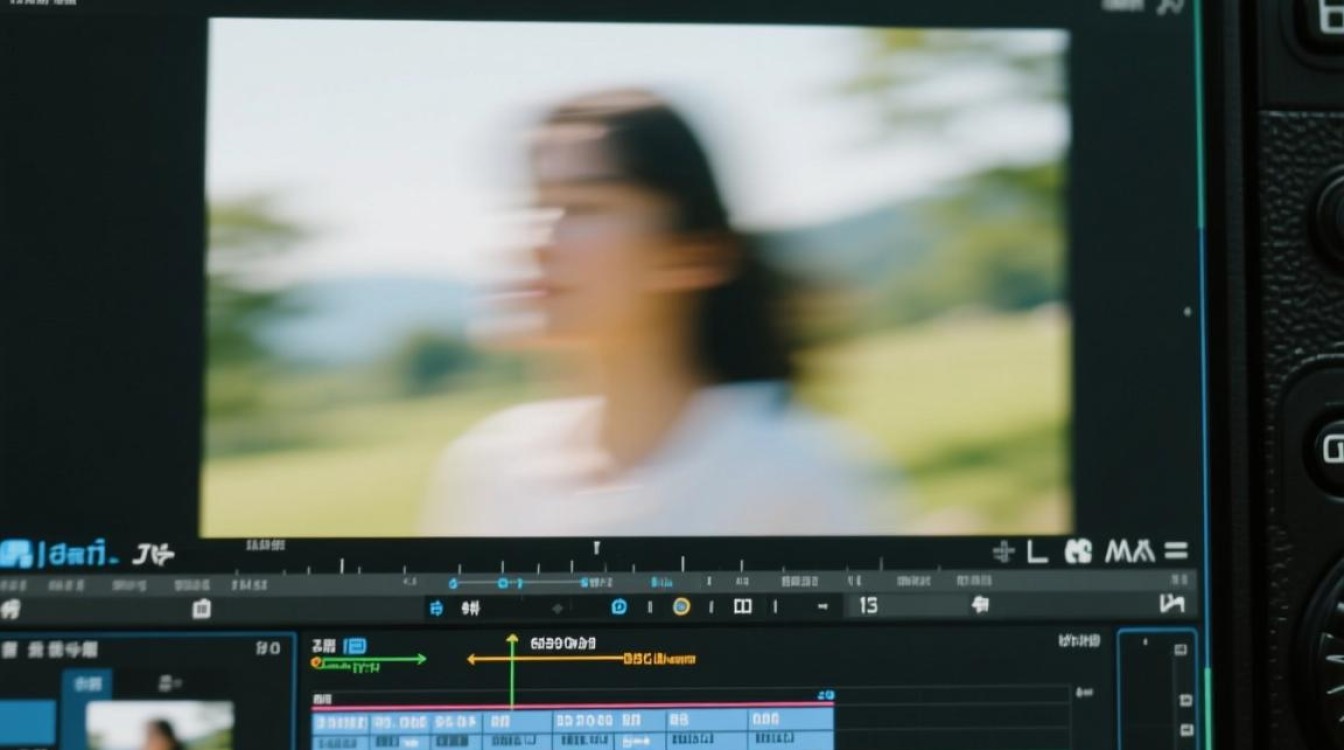Screen dimensions: 1344x750
Task: Click the yellow-topped green playhead on the timeline
Action: (x=512, y=670)
